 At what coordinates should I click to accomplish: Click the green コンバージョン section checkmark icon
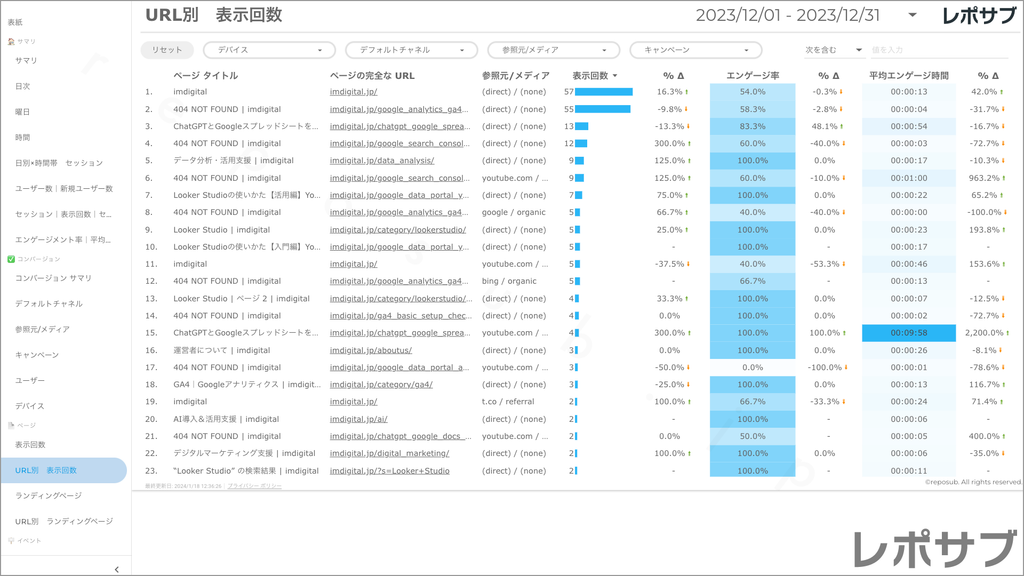[x=11, y=259]
